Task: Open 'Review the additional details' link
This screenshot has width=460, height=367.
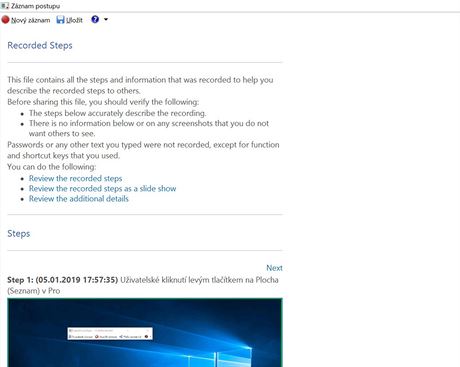Action: coord(79,199)
